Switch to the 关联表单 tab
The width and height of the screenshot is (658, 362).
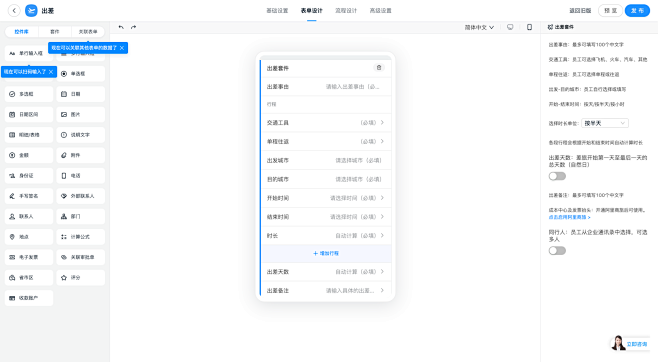coord(88,31)
